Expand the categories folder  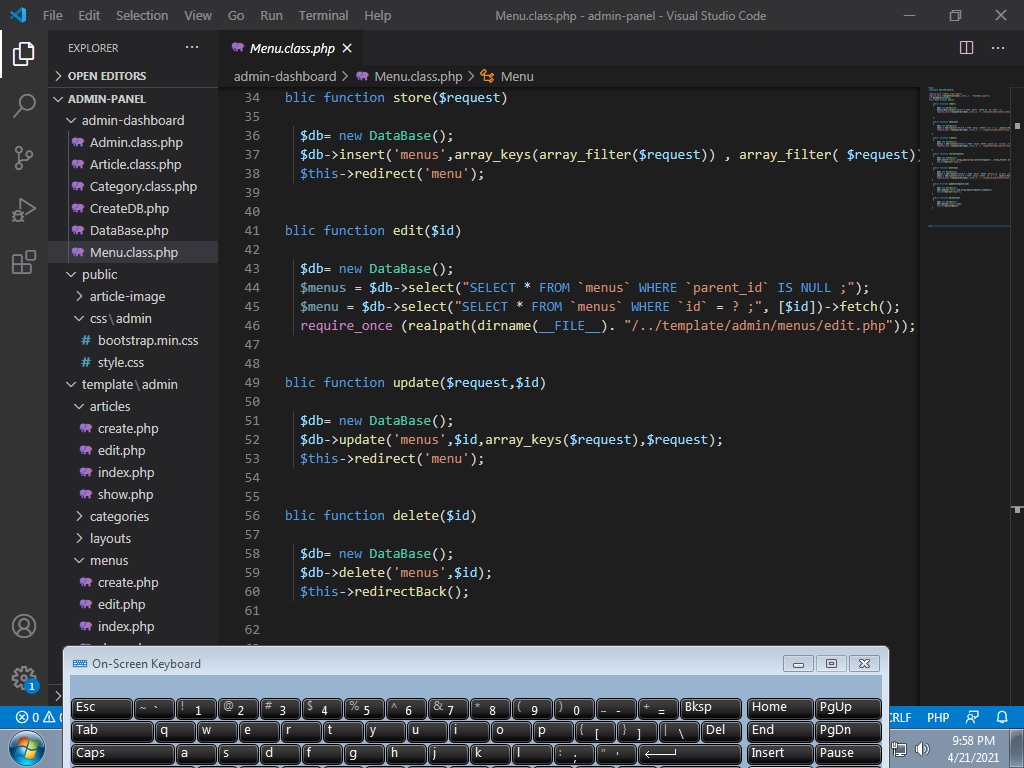tap(118, 516)
